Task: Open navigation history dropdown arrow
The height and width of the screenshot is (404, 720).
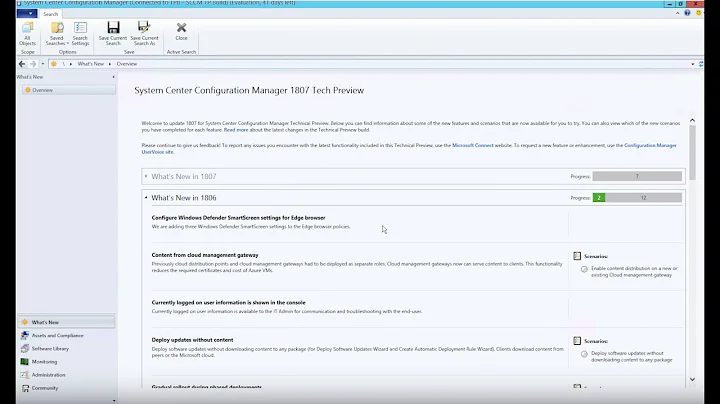Action: (43, 64)
